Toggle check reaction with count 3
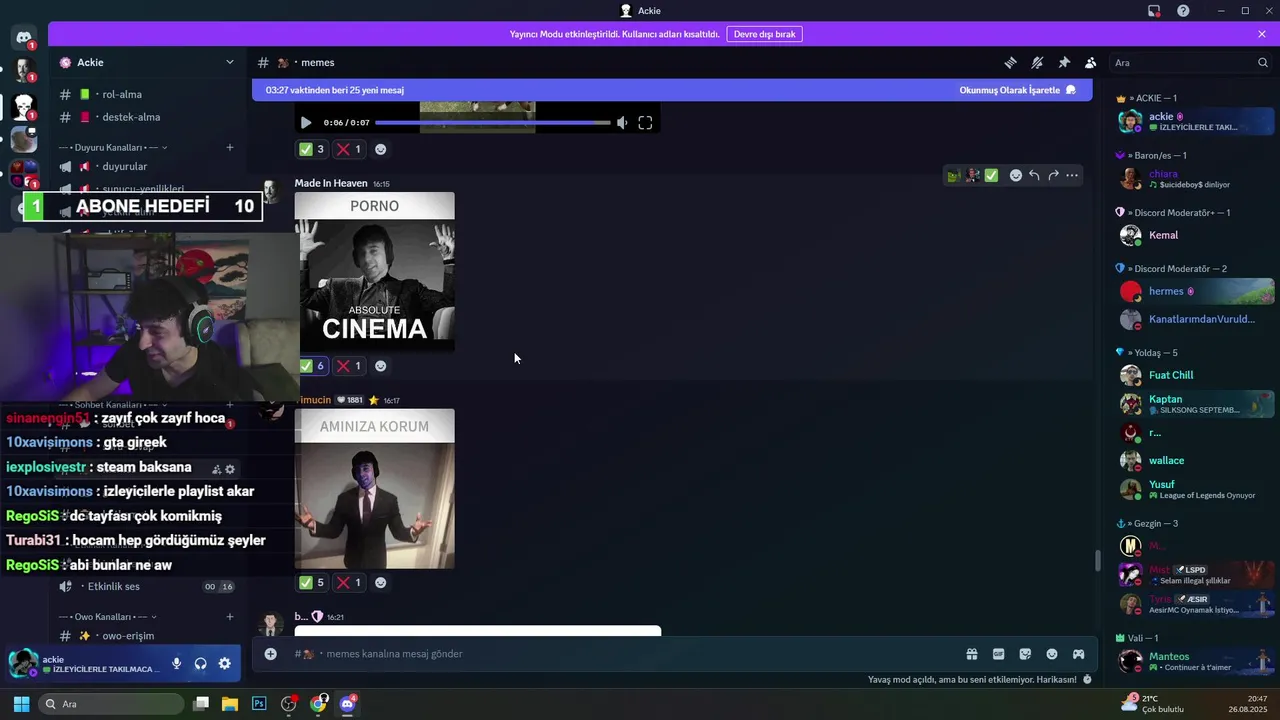 click(x=311, y=149)
